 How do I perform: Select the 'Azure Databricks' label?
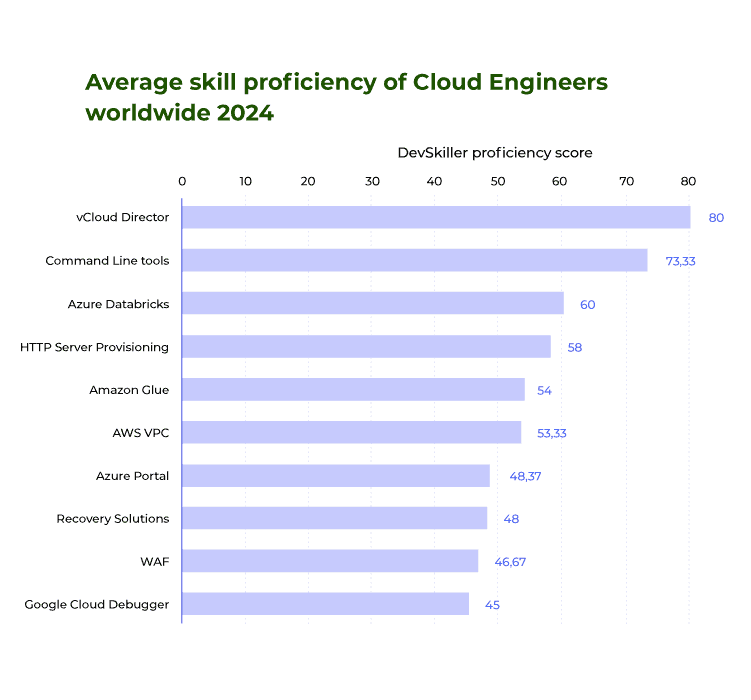(118, 304)
